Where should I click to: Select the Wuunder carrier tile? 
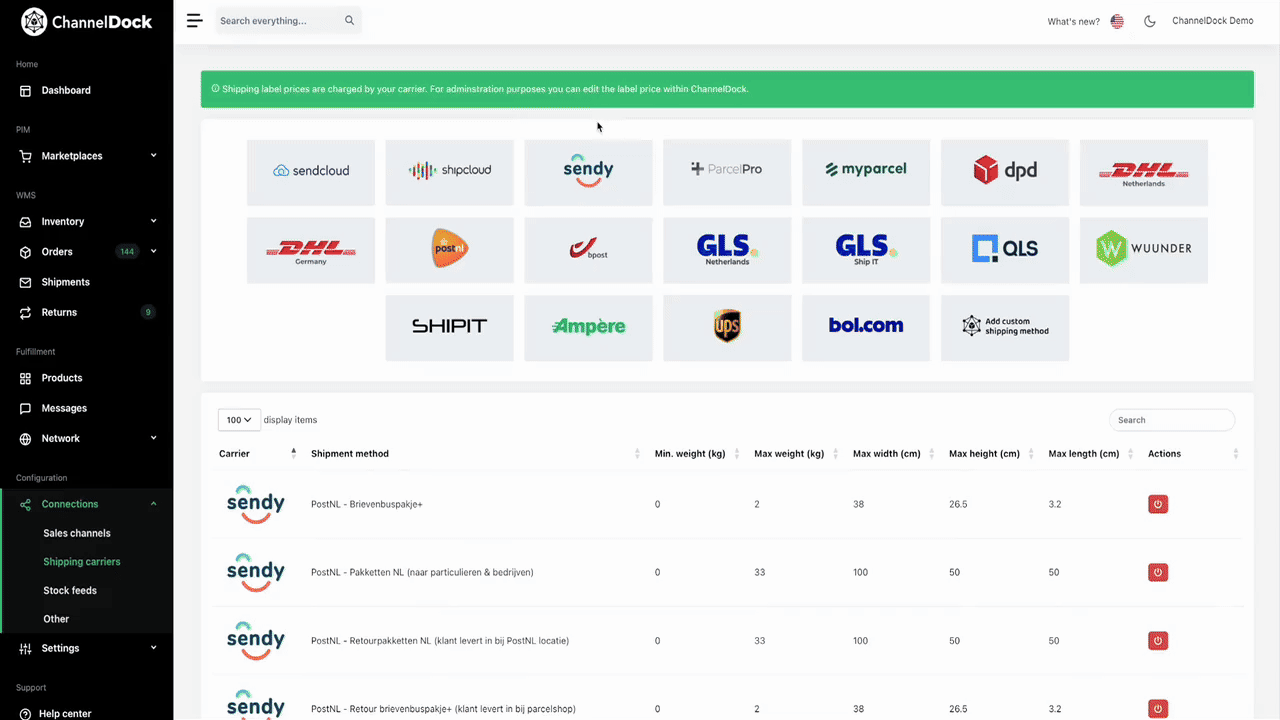[1144, 250]
